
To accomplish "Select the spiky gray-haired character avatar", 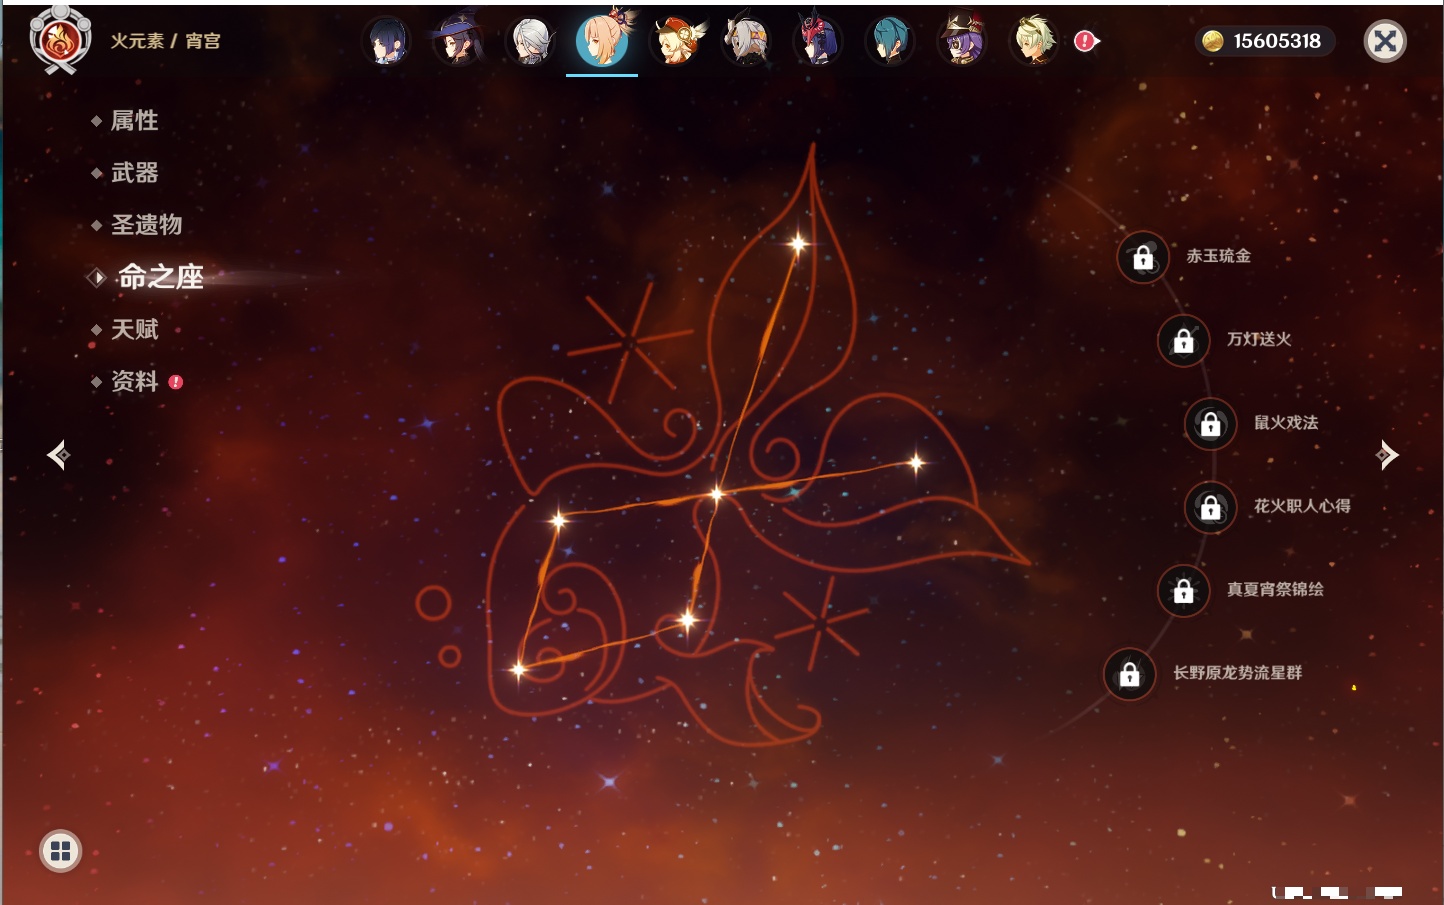I will click(747, 41).
